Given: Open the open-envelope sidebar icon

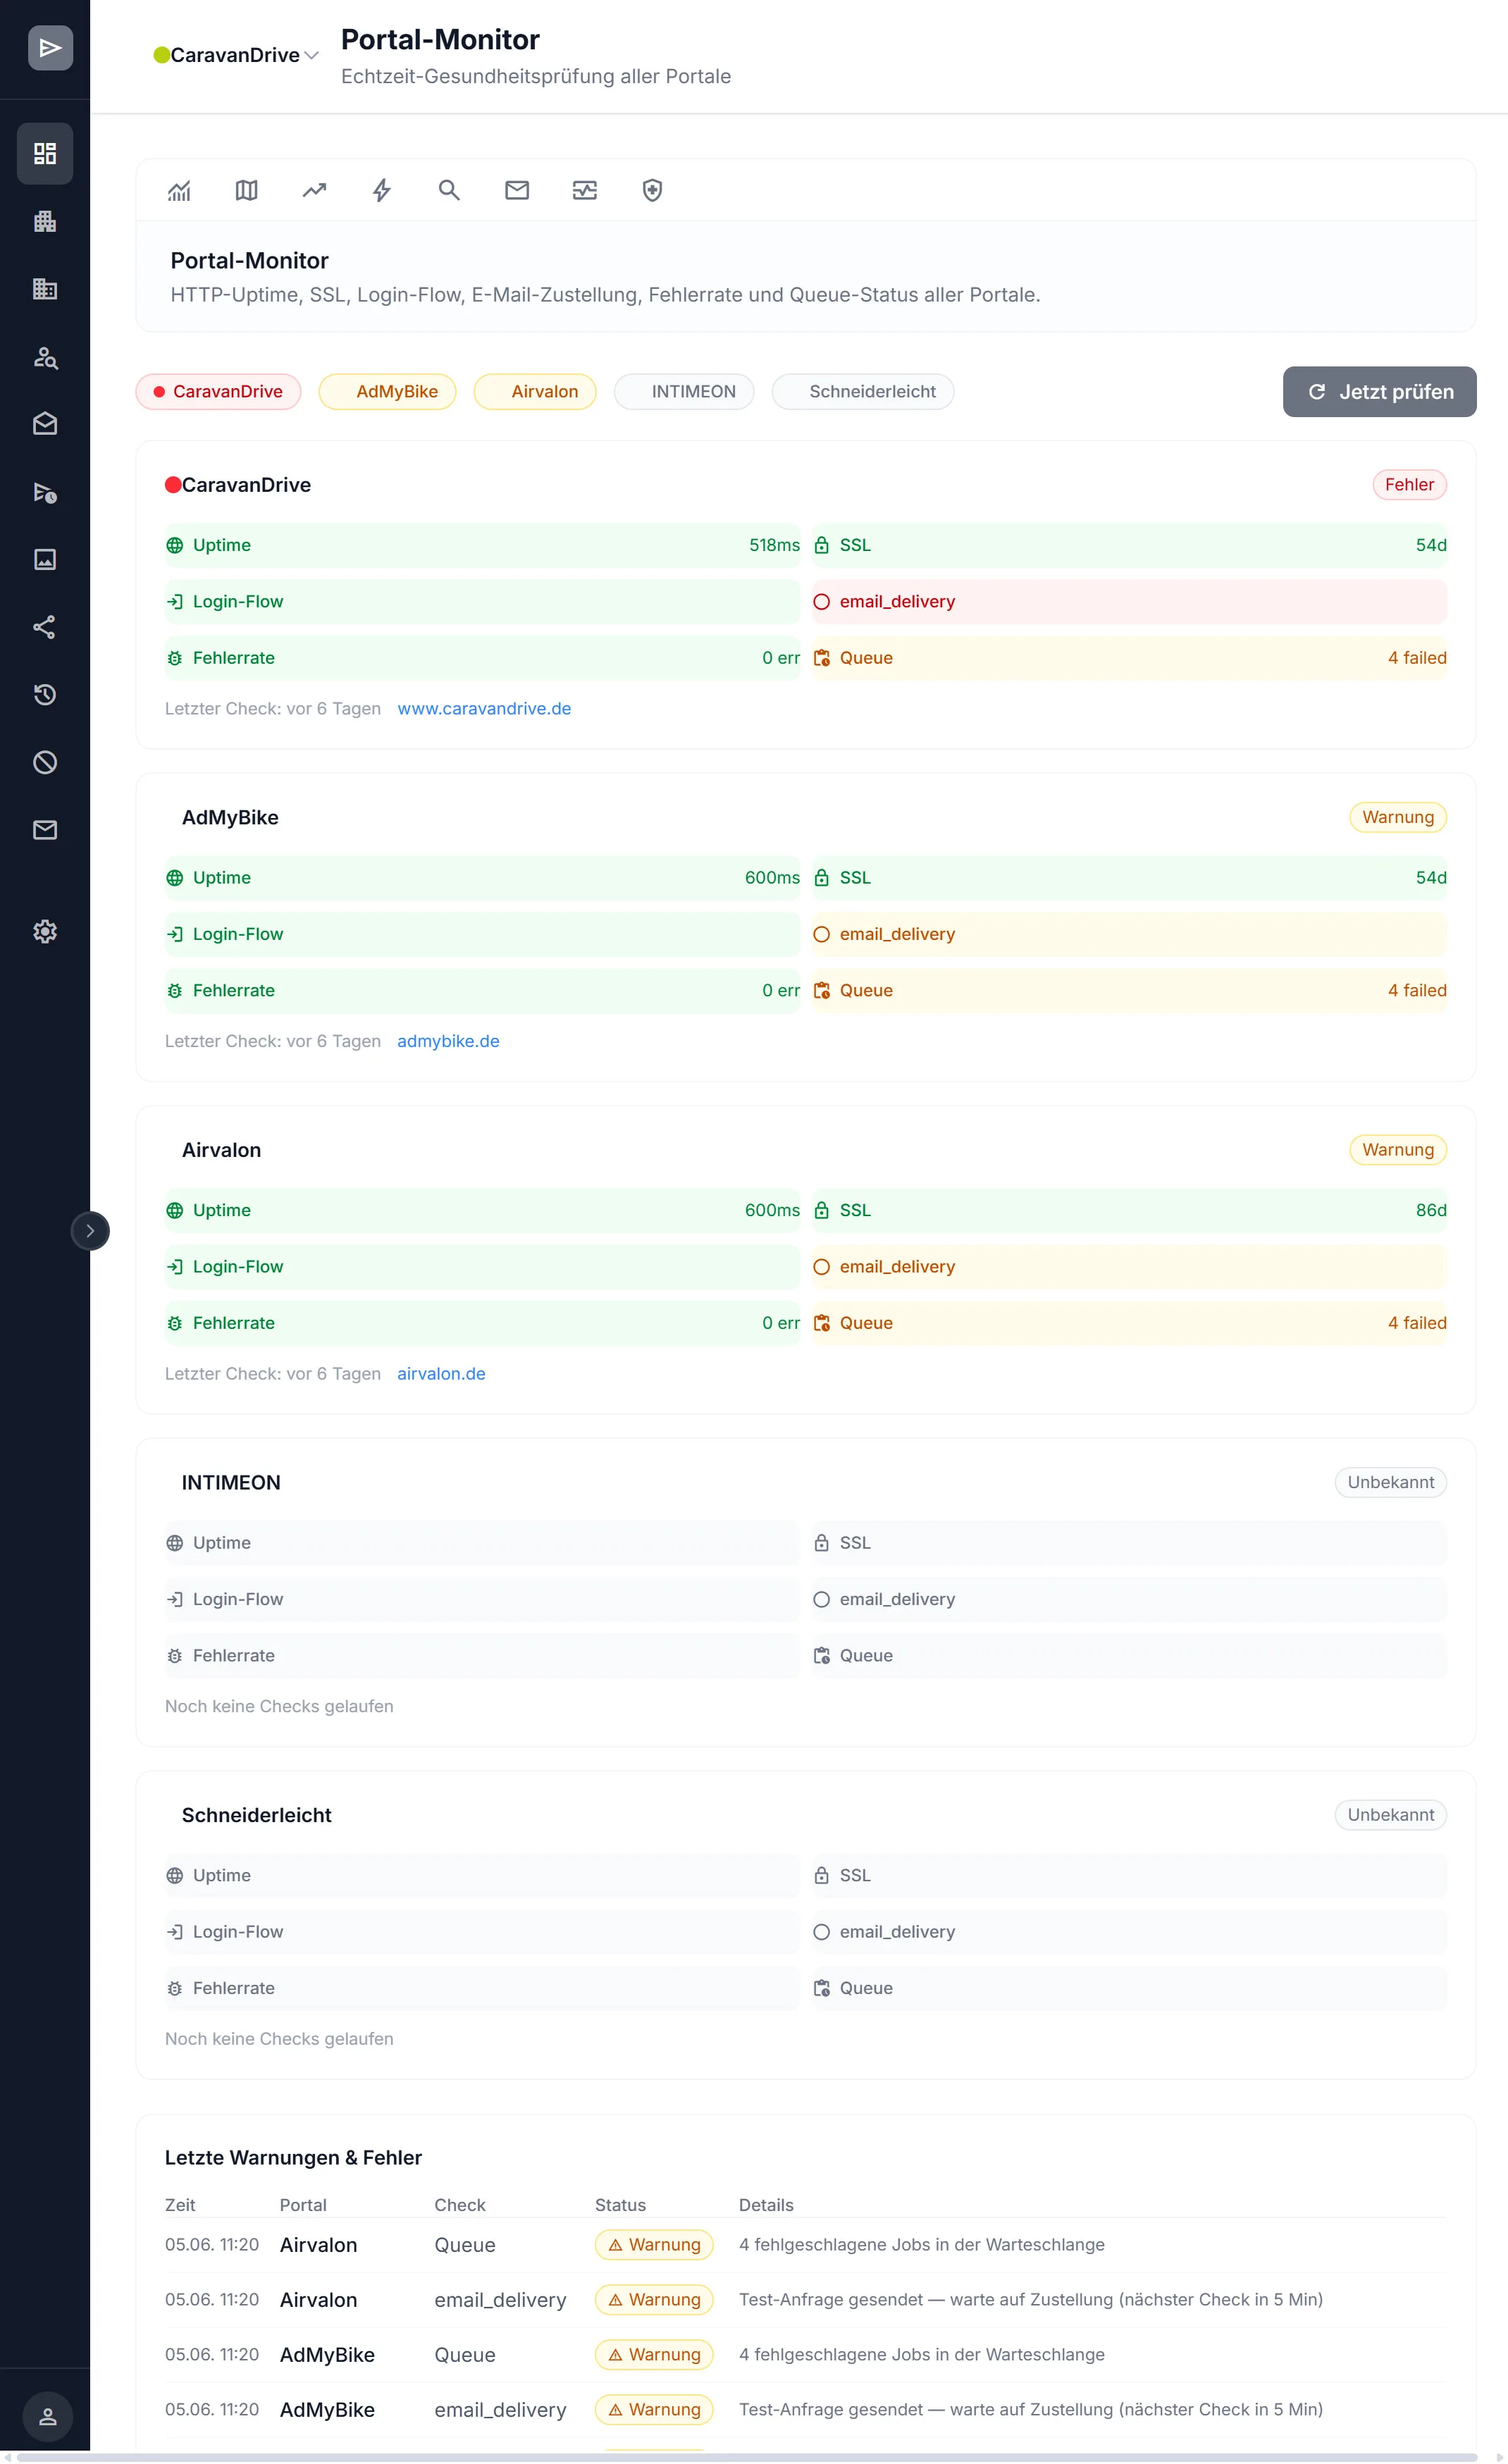Looking at the screenshot, I should pos(45,424).
